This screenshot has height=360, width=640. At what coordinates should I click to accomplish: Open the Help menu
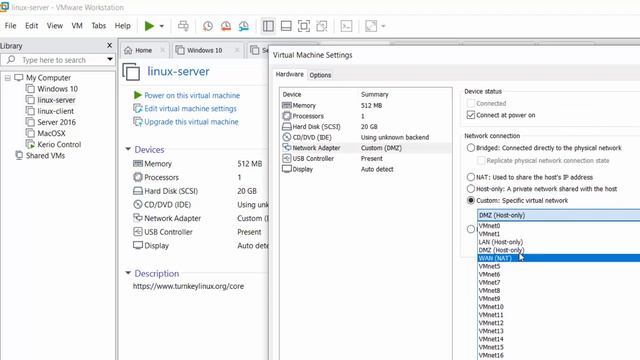(122, 26)
